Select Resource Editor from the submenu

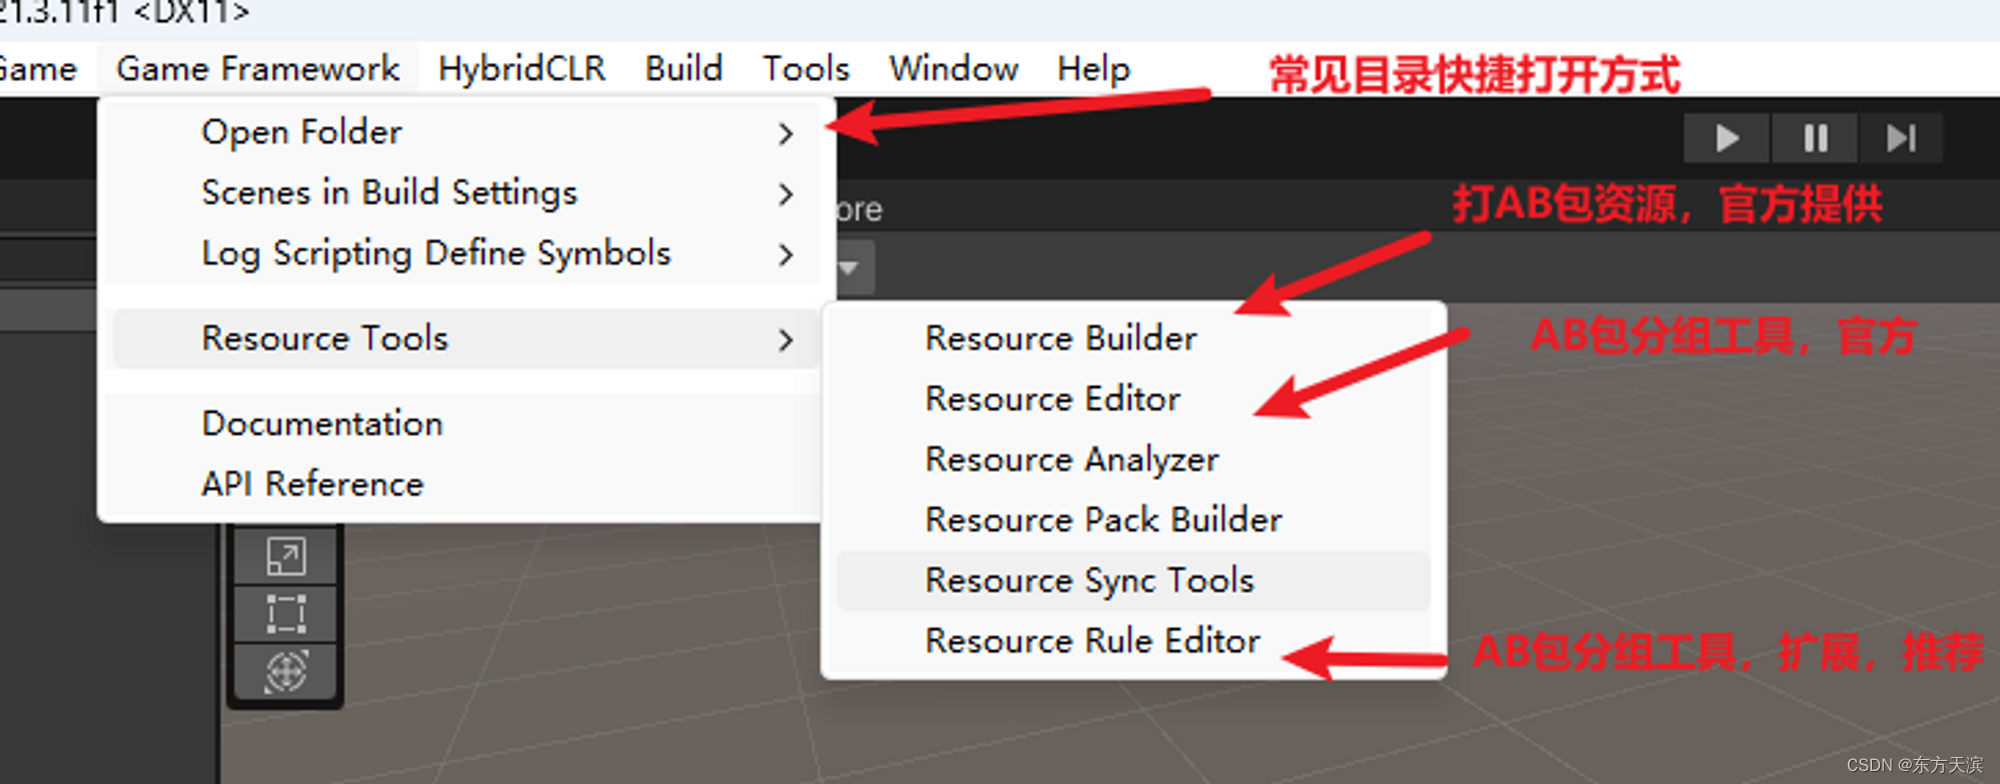point(1052,398)
